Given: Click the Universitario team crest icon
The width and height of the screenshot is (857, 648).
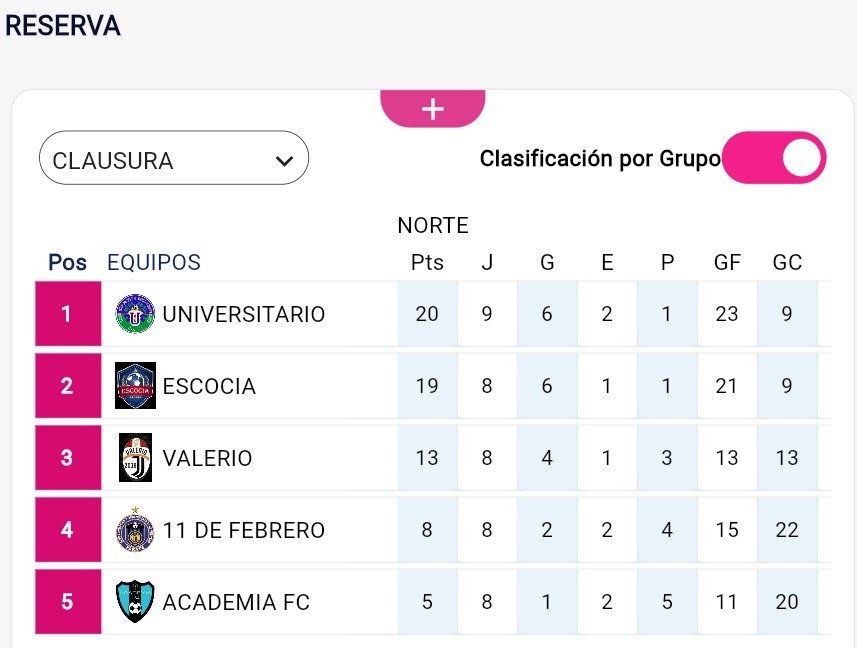Looking at the screenshot, I should (135, 314).
